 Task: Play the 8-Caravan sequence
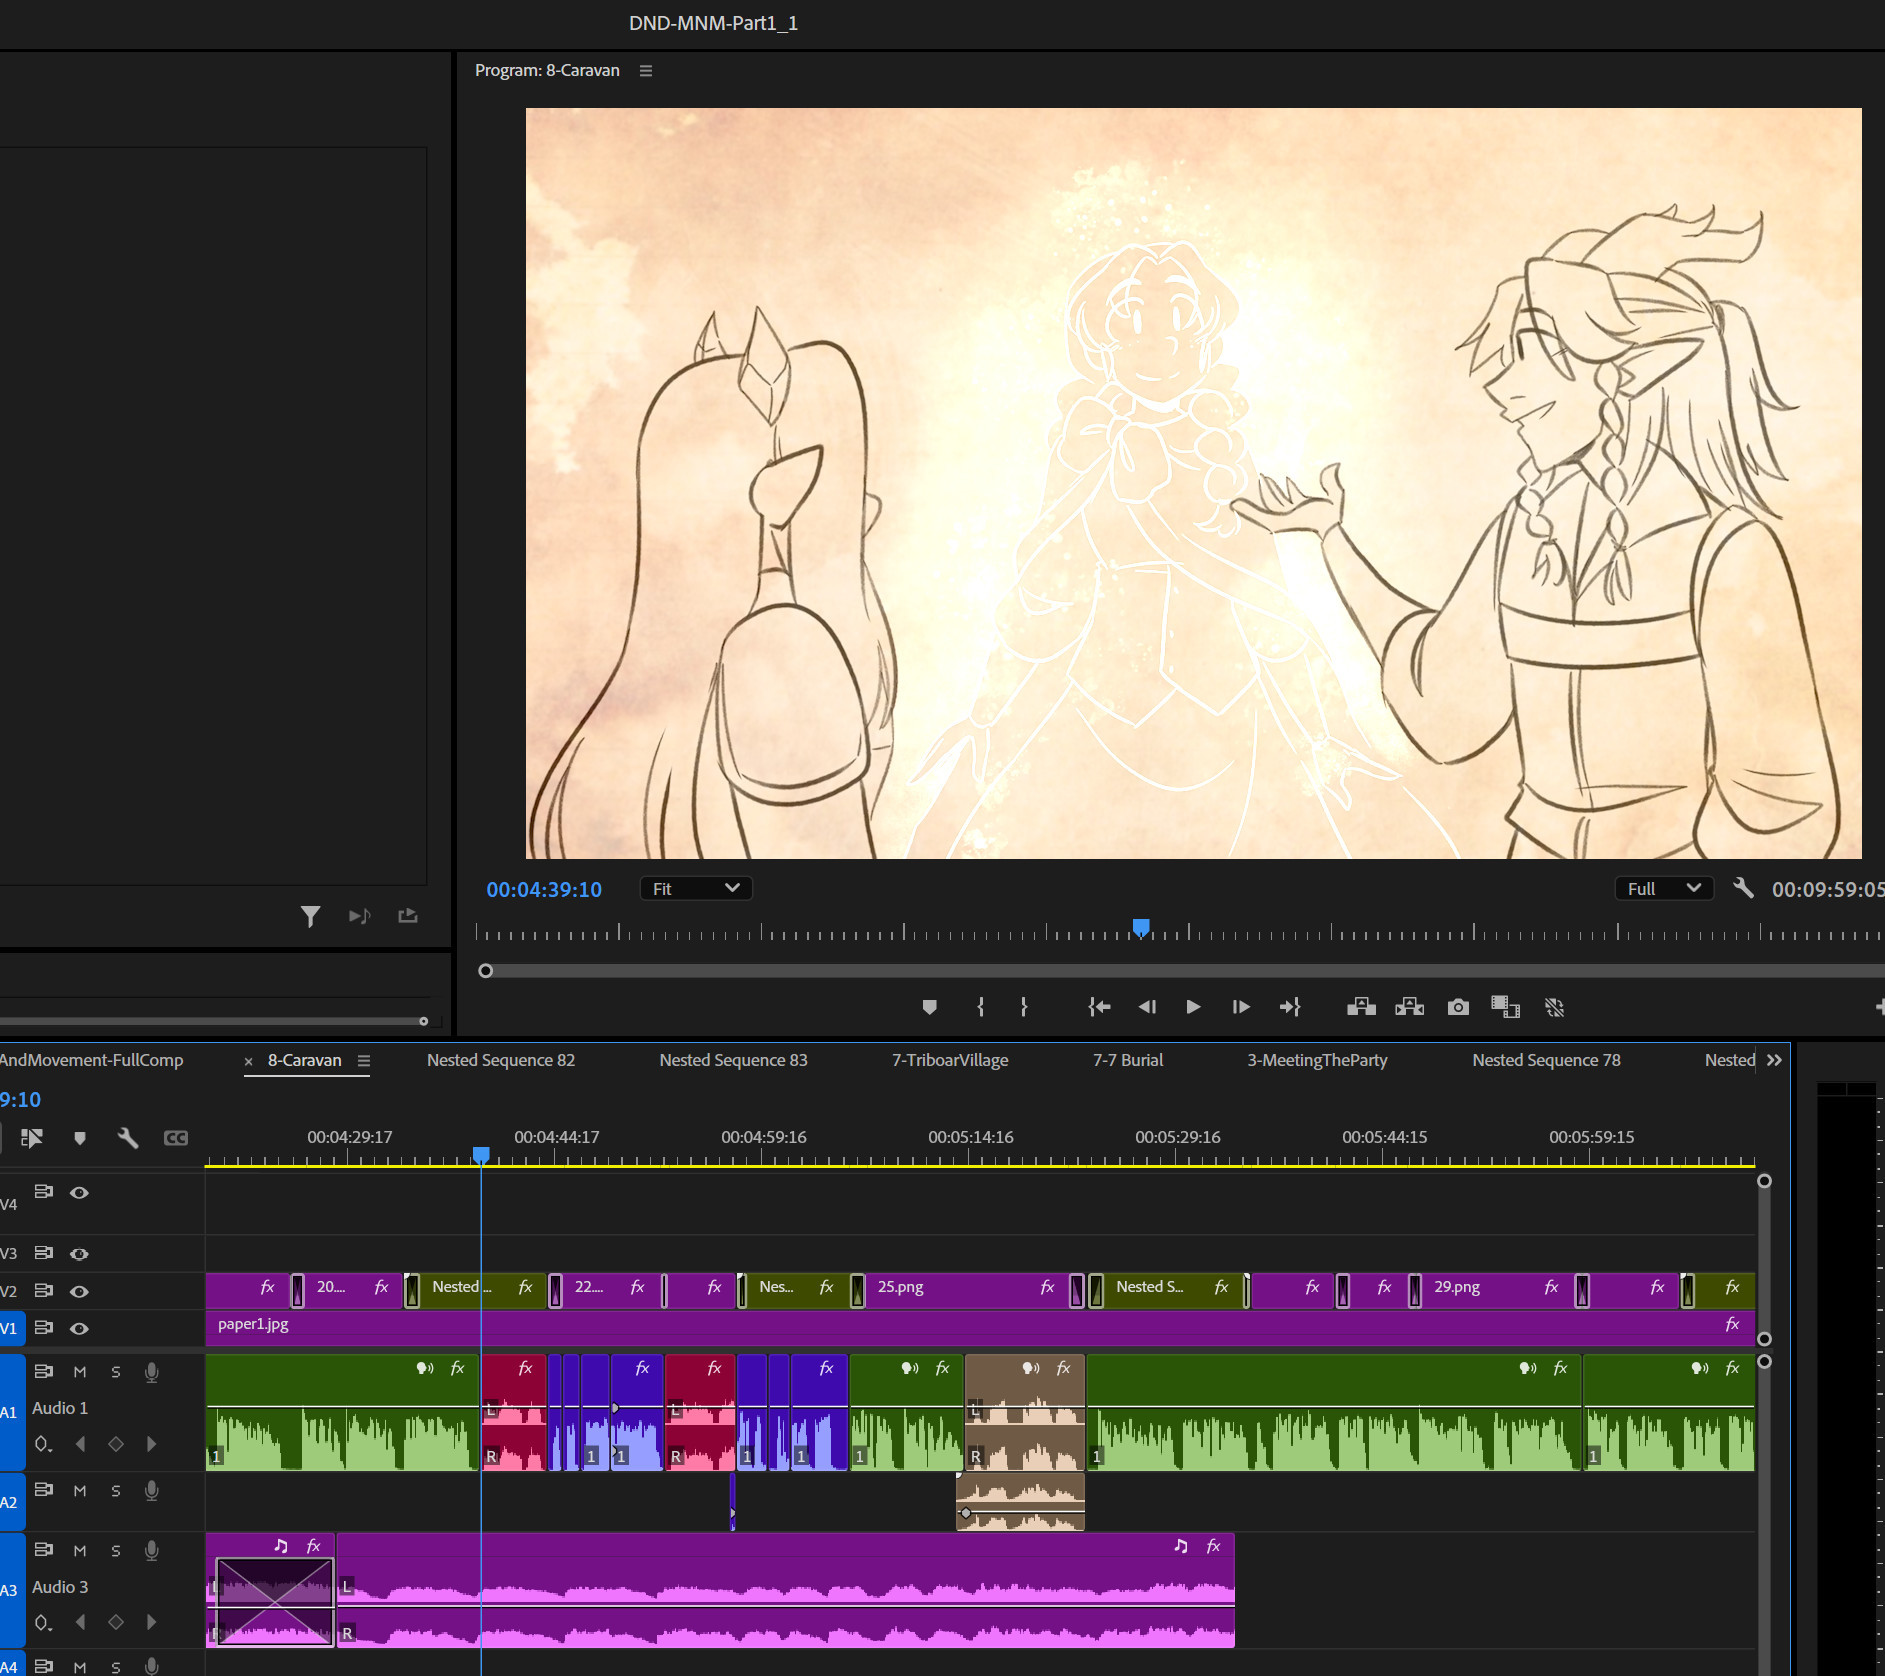(x=1192, y=1007)
